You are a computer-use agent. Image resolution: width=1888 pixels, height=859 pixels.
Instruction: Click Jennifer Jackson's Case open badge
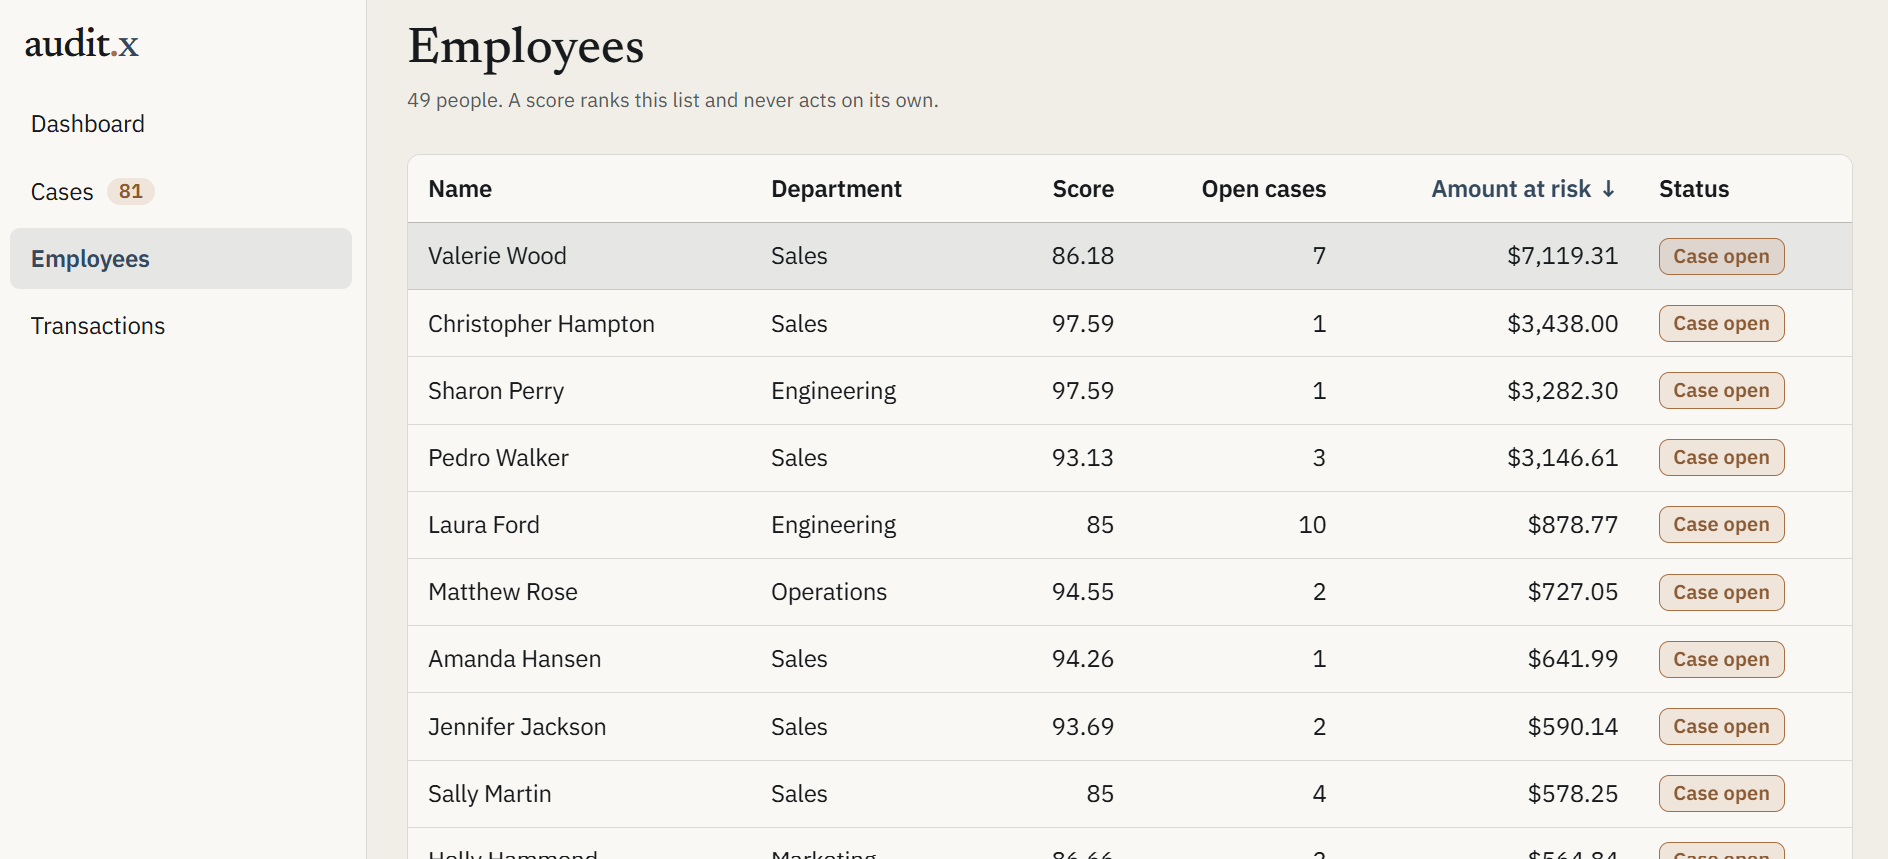[x=1722, y=726]
